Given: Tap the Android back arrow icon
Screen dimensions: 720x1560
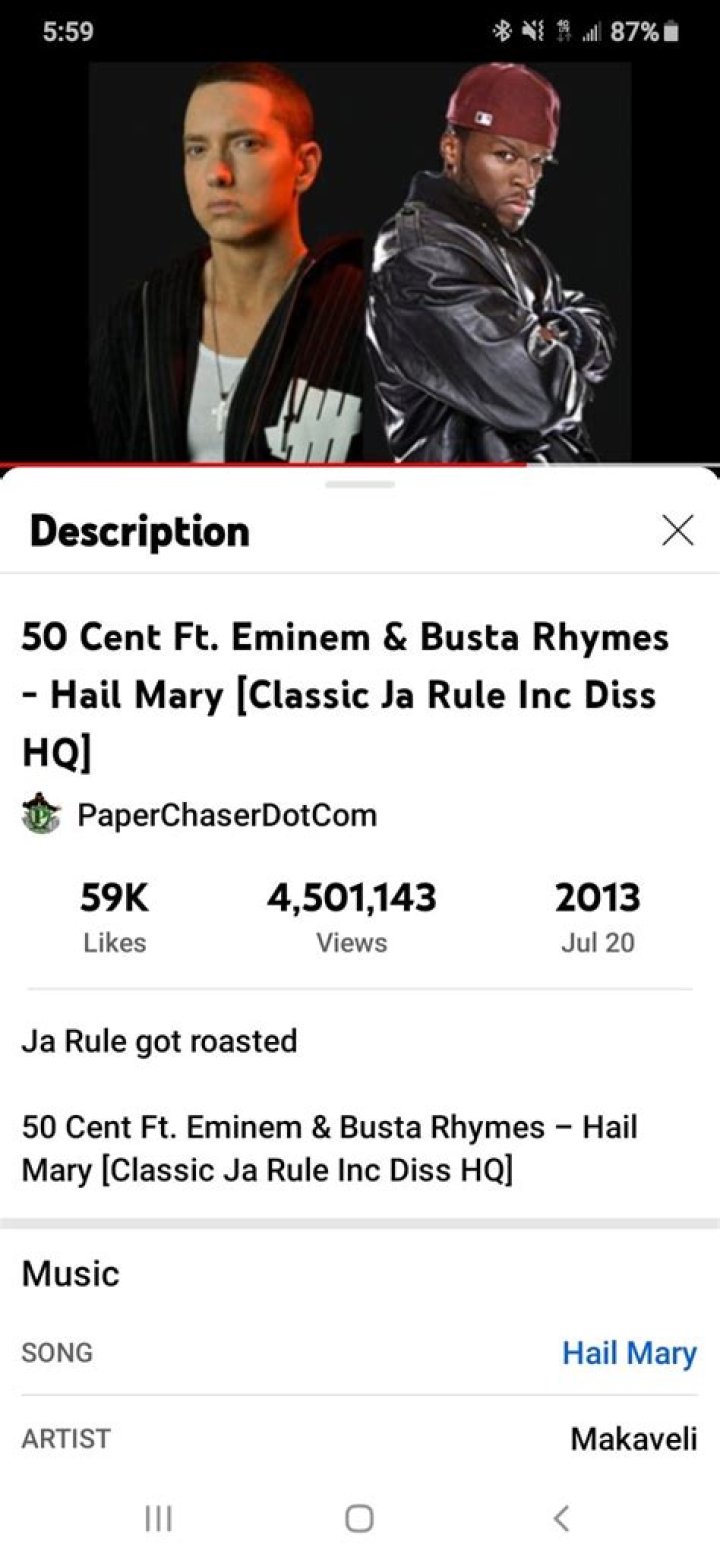Looking at the screenshot, I should pos(562,1518).
